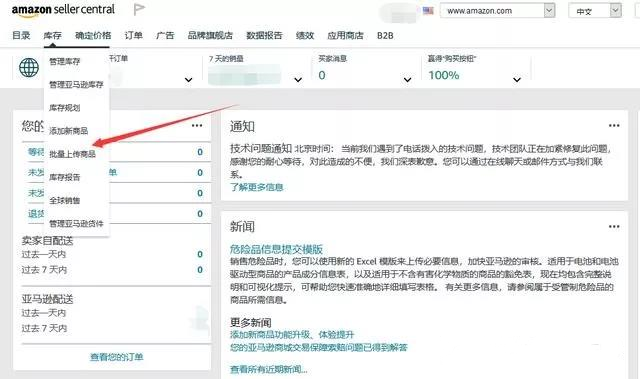Select 管理亚马逊货件 in the dropdown menu
Viewport: 640px width, 379px height.
click(76, 224)
